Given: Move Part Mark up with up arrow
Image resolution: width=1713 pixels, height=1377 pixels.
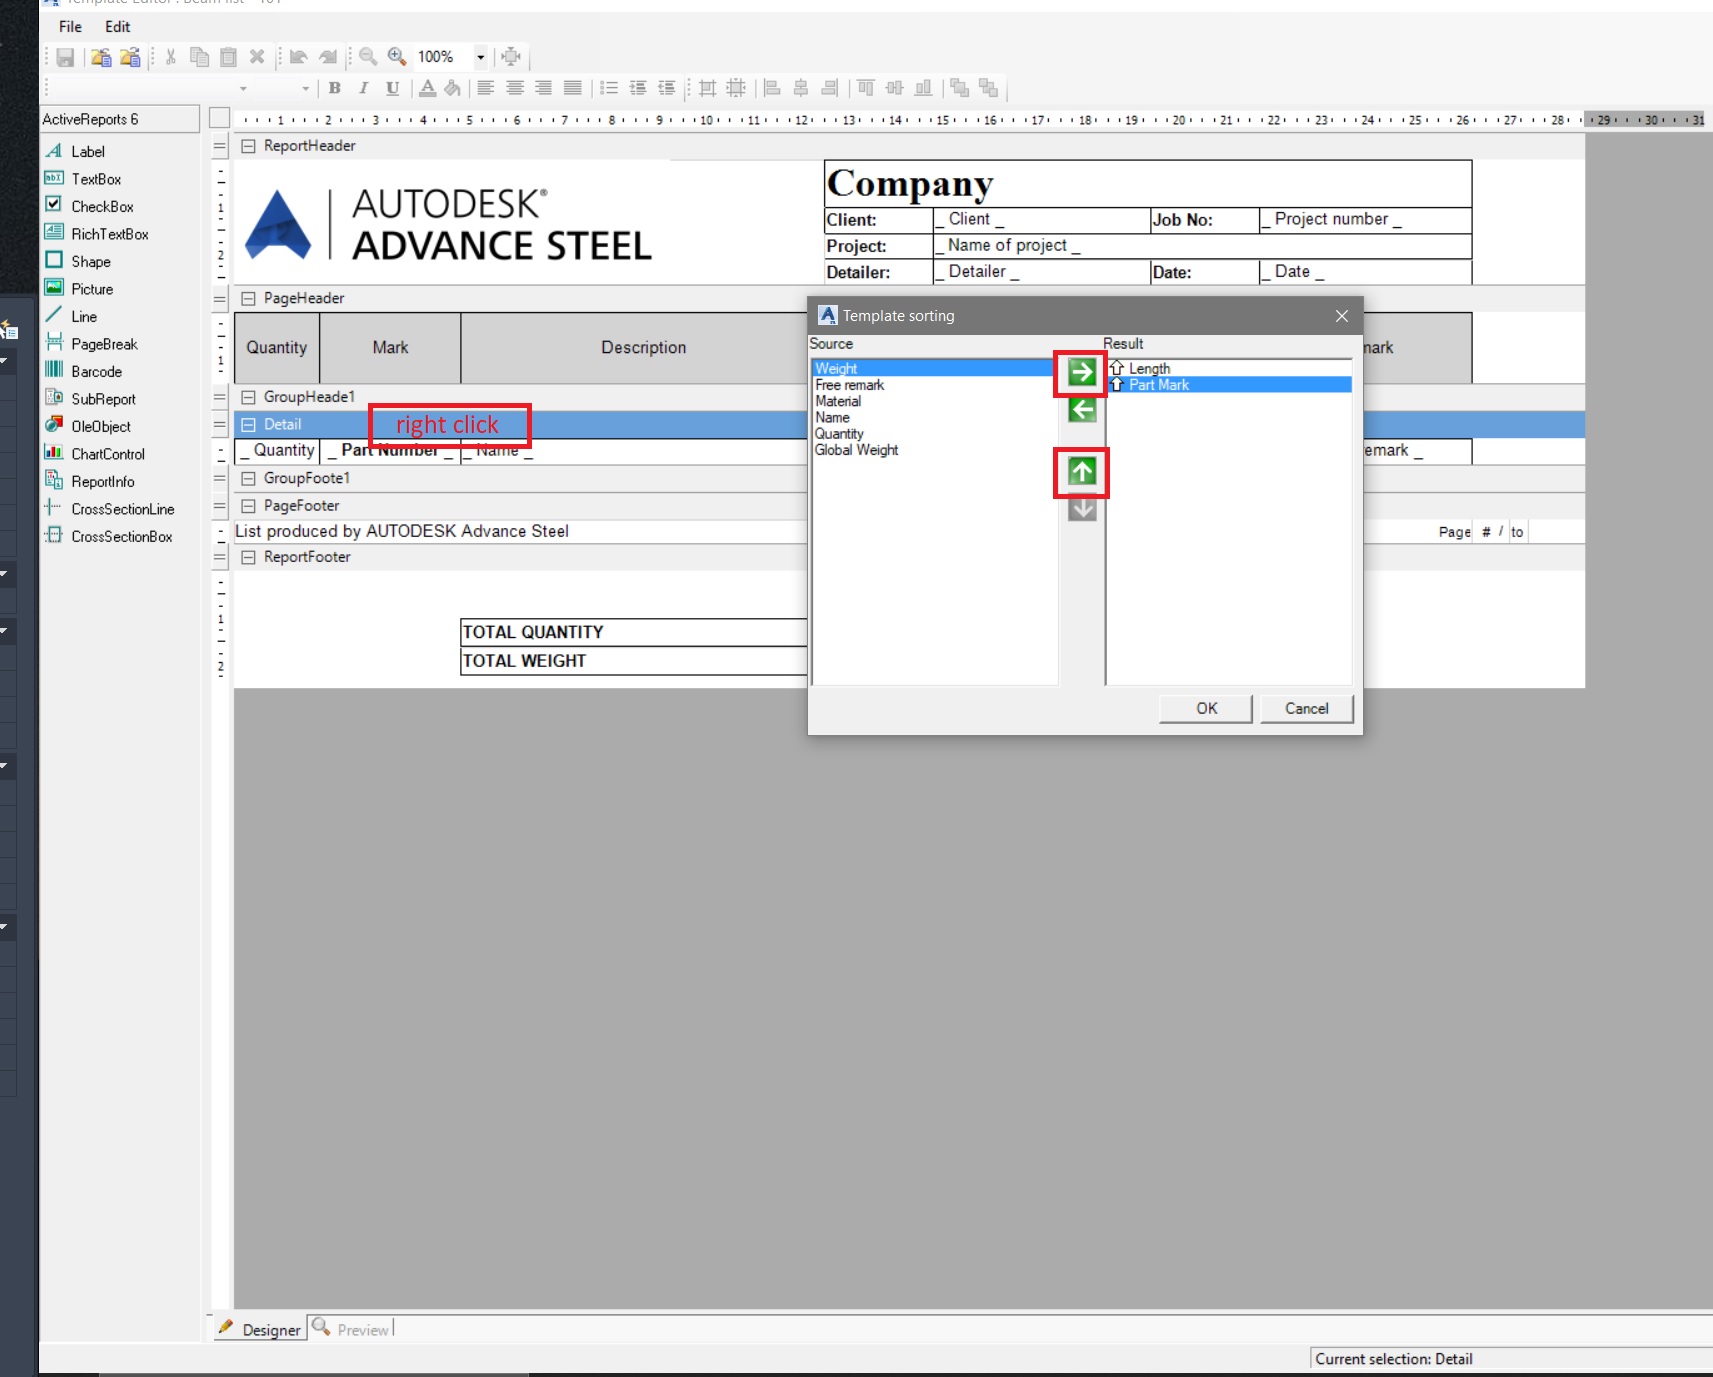Looking at the screenshot, I should (1082, 471).
